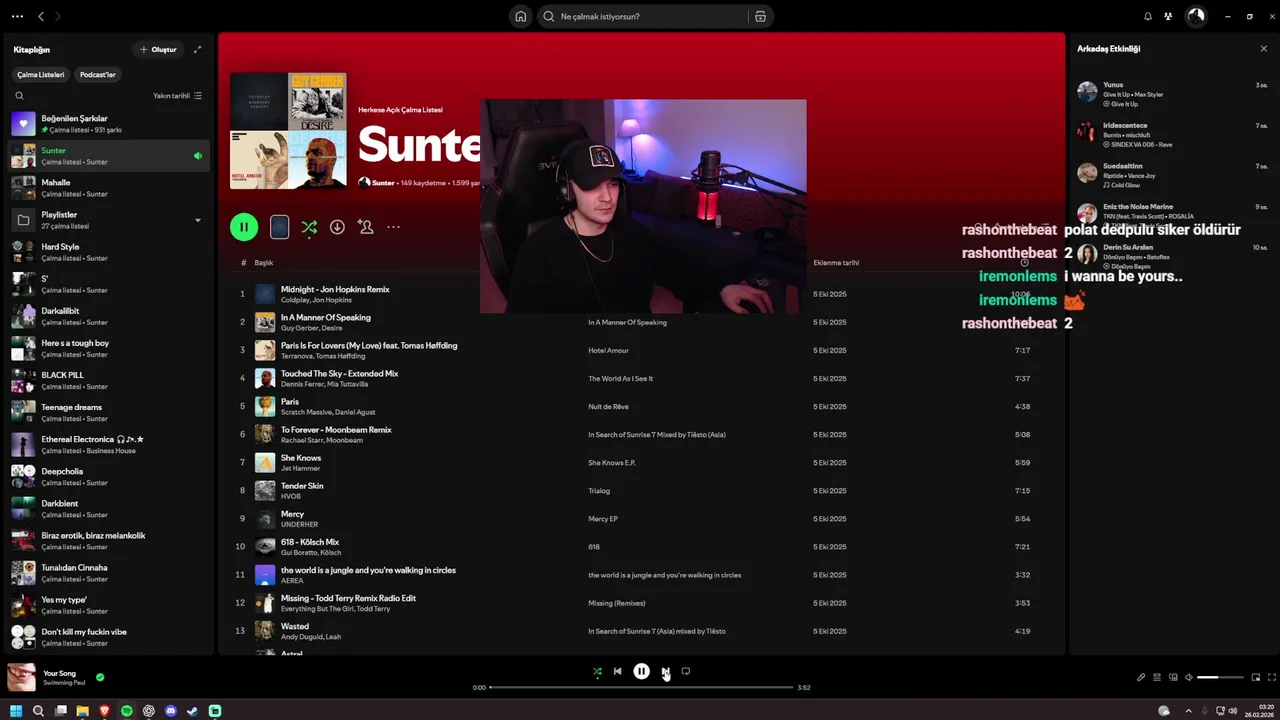Pause playback in the bottom player

(x=642, y=671)
